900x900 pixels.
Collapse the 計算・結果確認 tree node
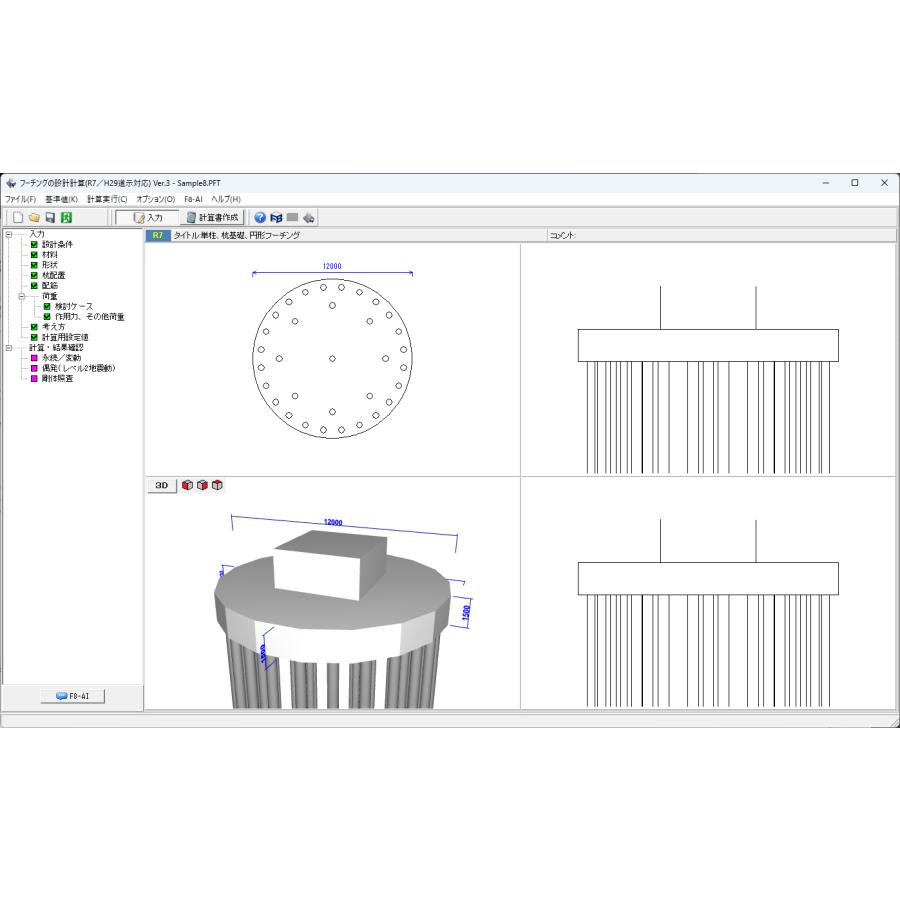pos(9,348)
